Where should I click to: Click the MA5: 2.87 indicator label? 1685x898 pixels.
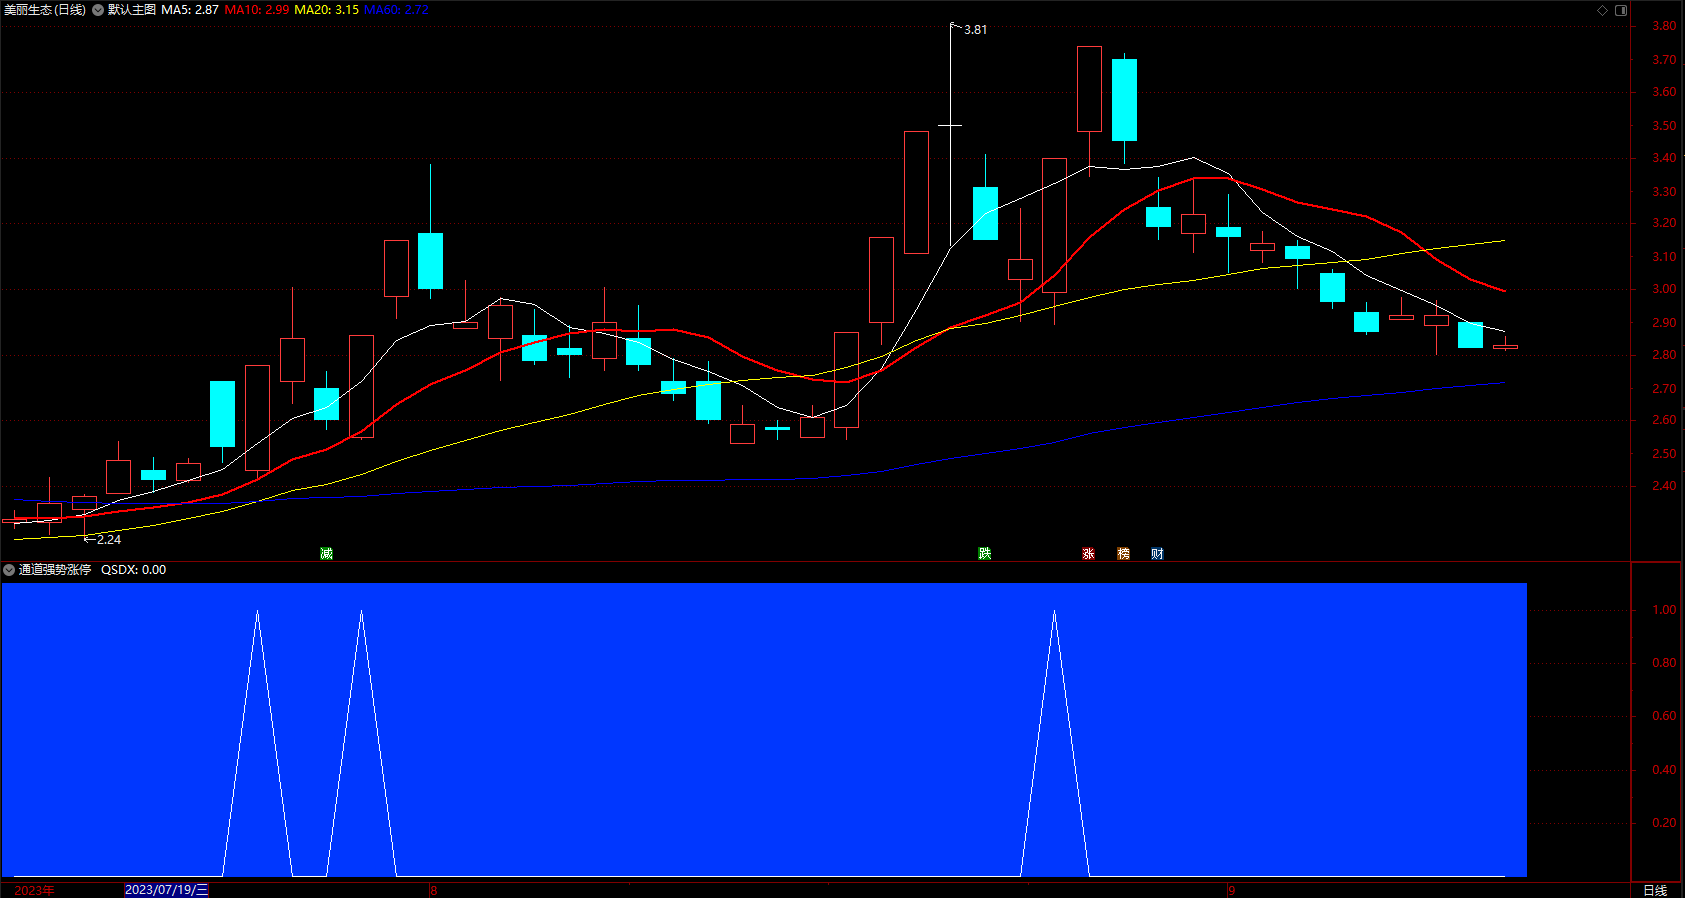click(190, 10)
